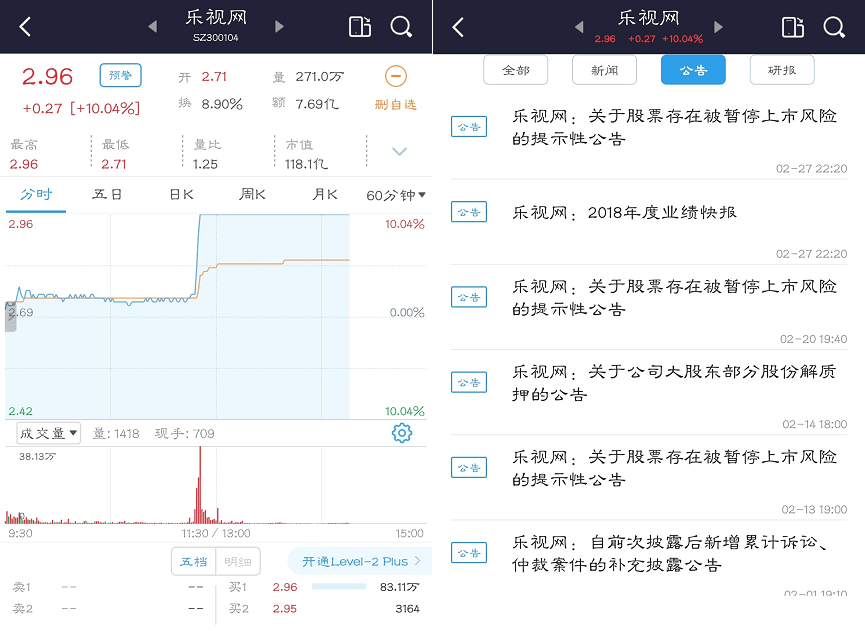Click 删自选 remove favorite label
The height and width of the screenshot is (631, 865).
[x=396, y=105]
